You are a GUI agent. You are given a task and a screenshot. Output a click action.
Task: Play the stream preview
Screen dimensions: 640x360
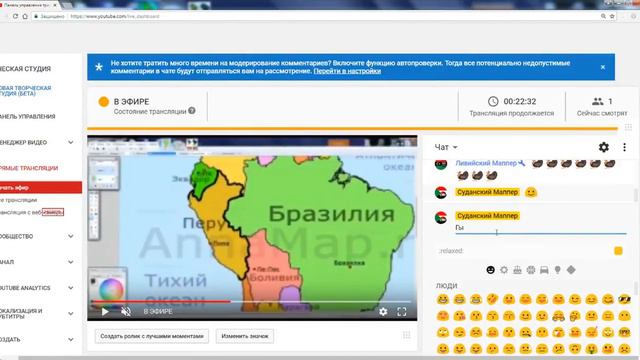click(105, 311)
